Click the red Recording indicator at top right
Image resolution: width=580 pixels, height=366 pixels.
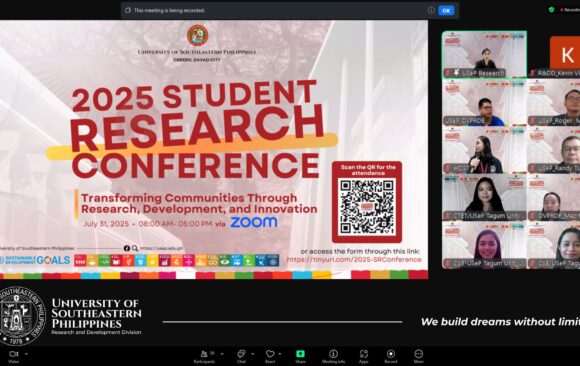point(570,10)
